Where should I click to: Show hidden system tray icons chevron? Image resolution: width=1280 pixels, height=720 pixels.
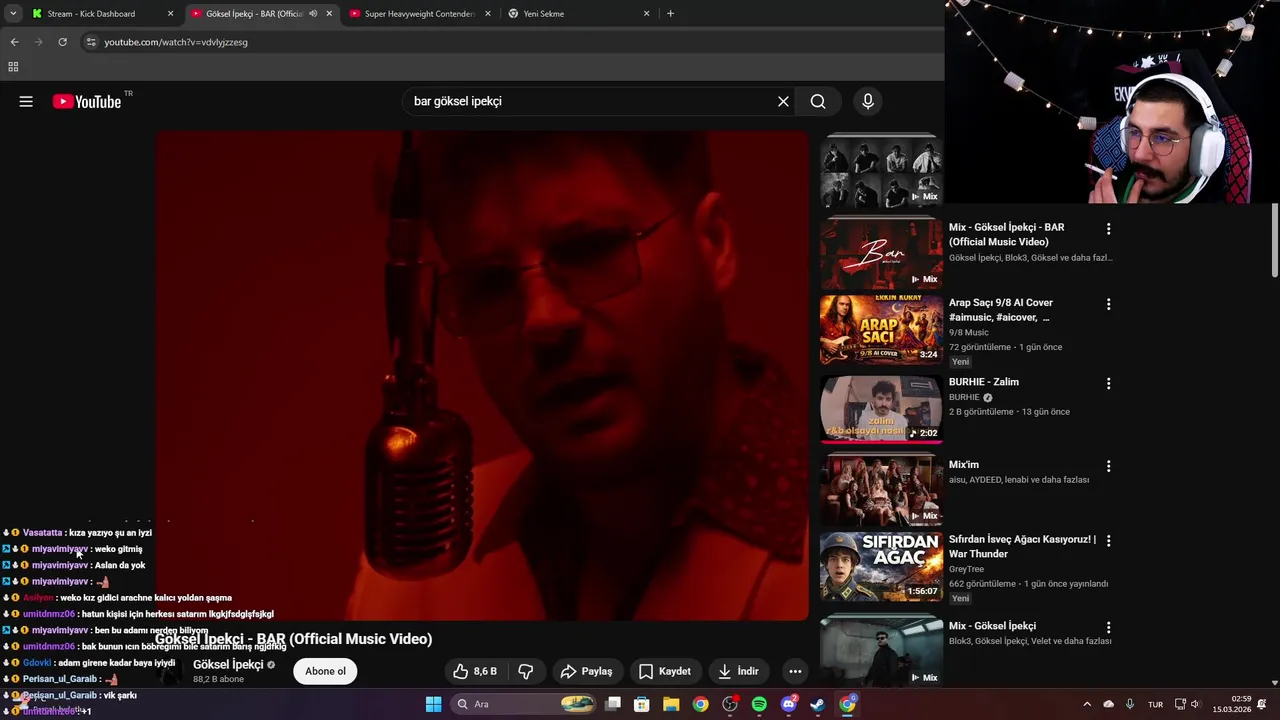(x=1088, y=704)
